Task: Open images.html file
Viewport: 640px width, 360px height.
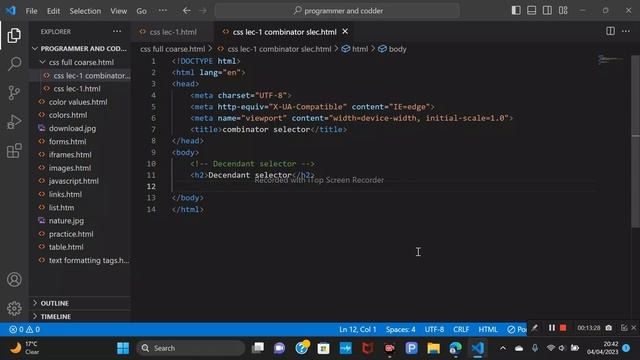Action: click(81, 168)
